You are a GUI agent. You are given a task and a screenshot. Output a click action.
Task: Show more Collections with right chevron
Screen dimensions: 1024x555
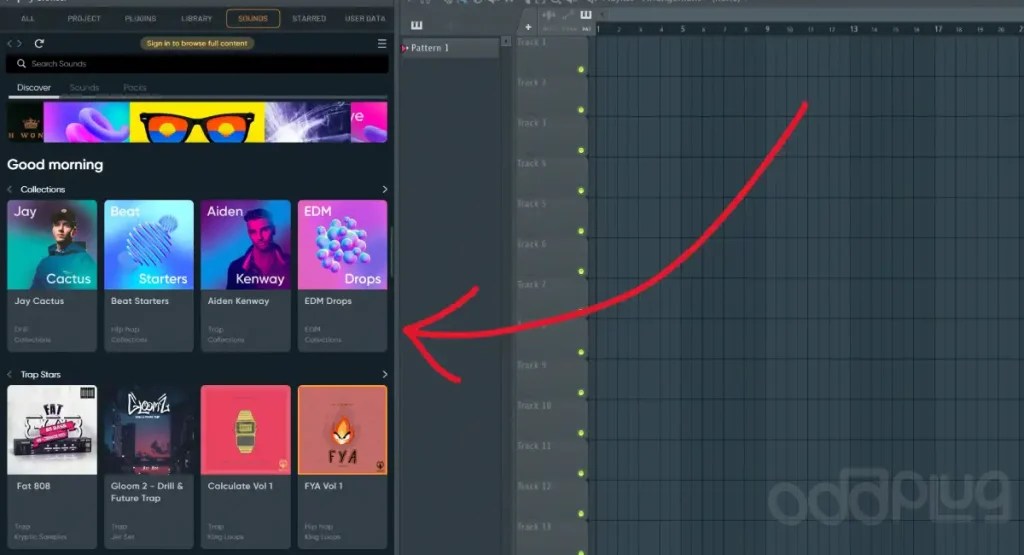(x=385, y=189)
